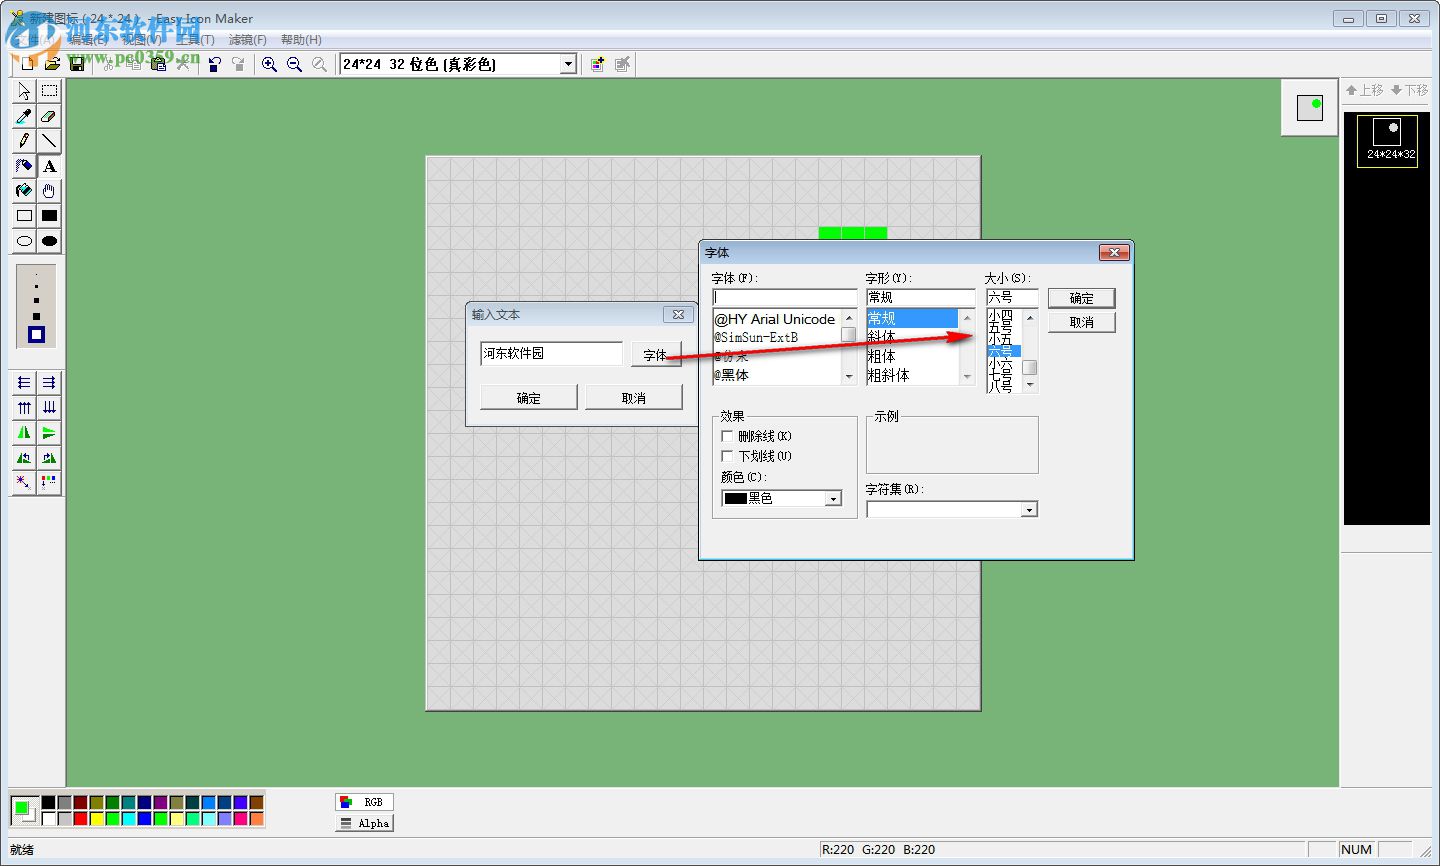Click the 字体 button in the text dialog
1440x866 pixels.
point(656,355)
